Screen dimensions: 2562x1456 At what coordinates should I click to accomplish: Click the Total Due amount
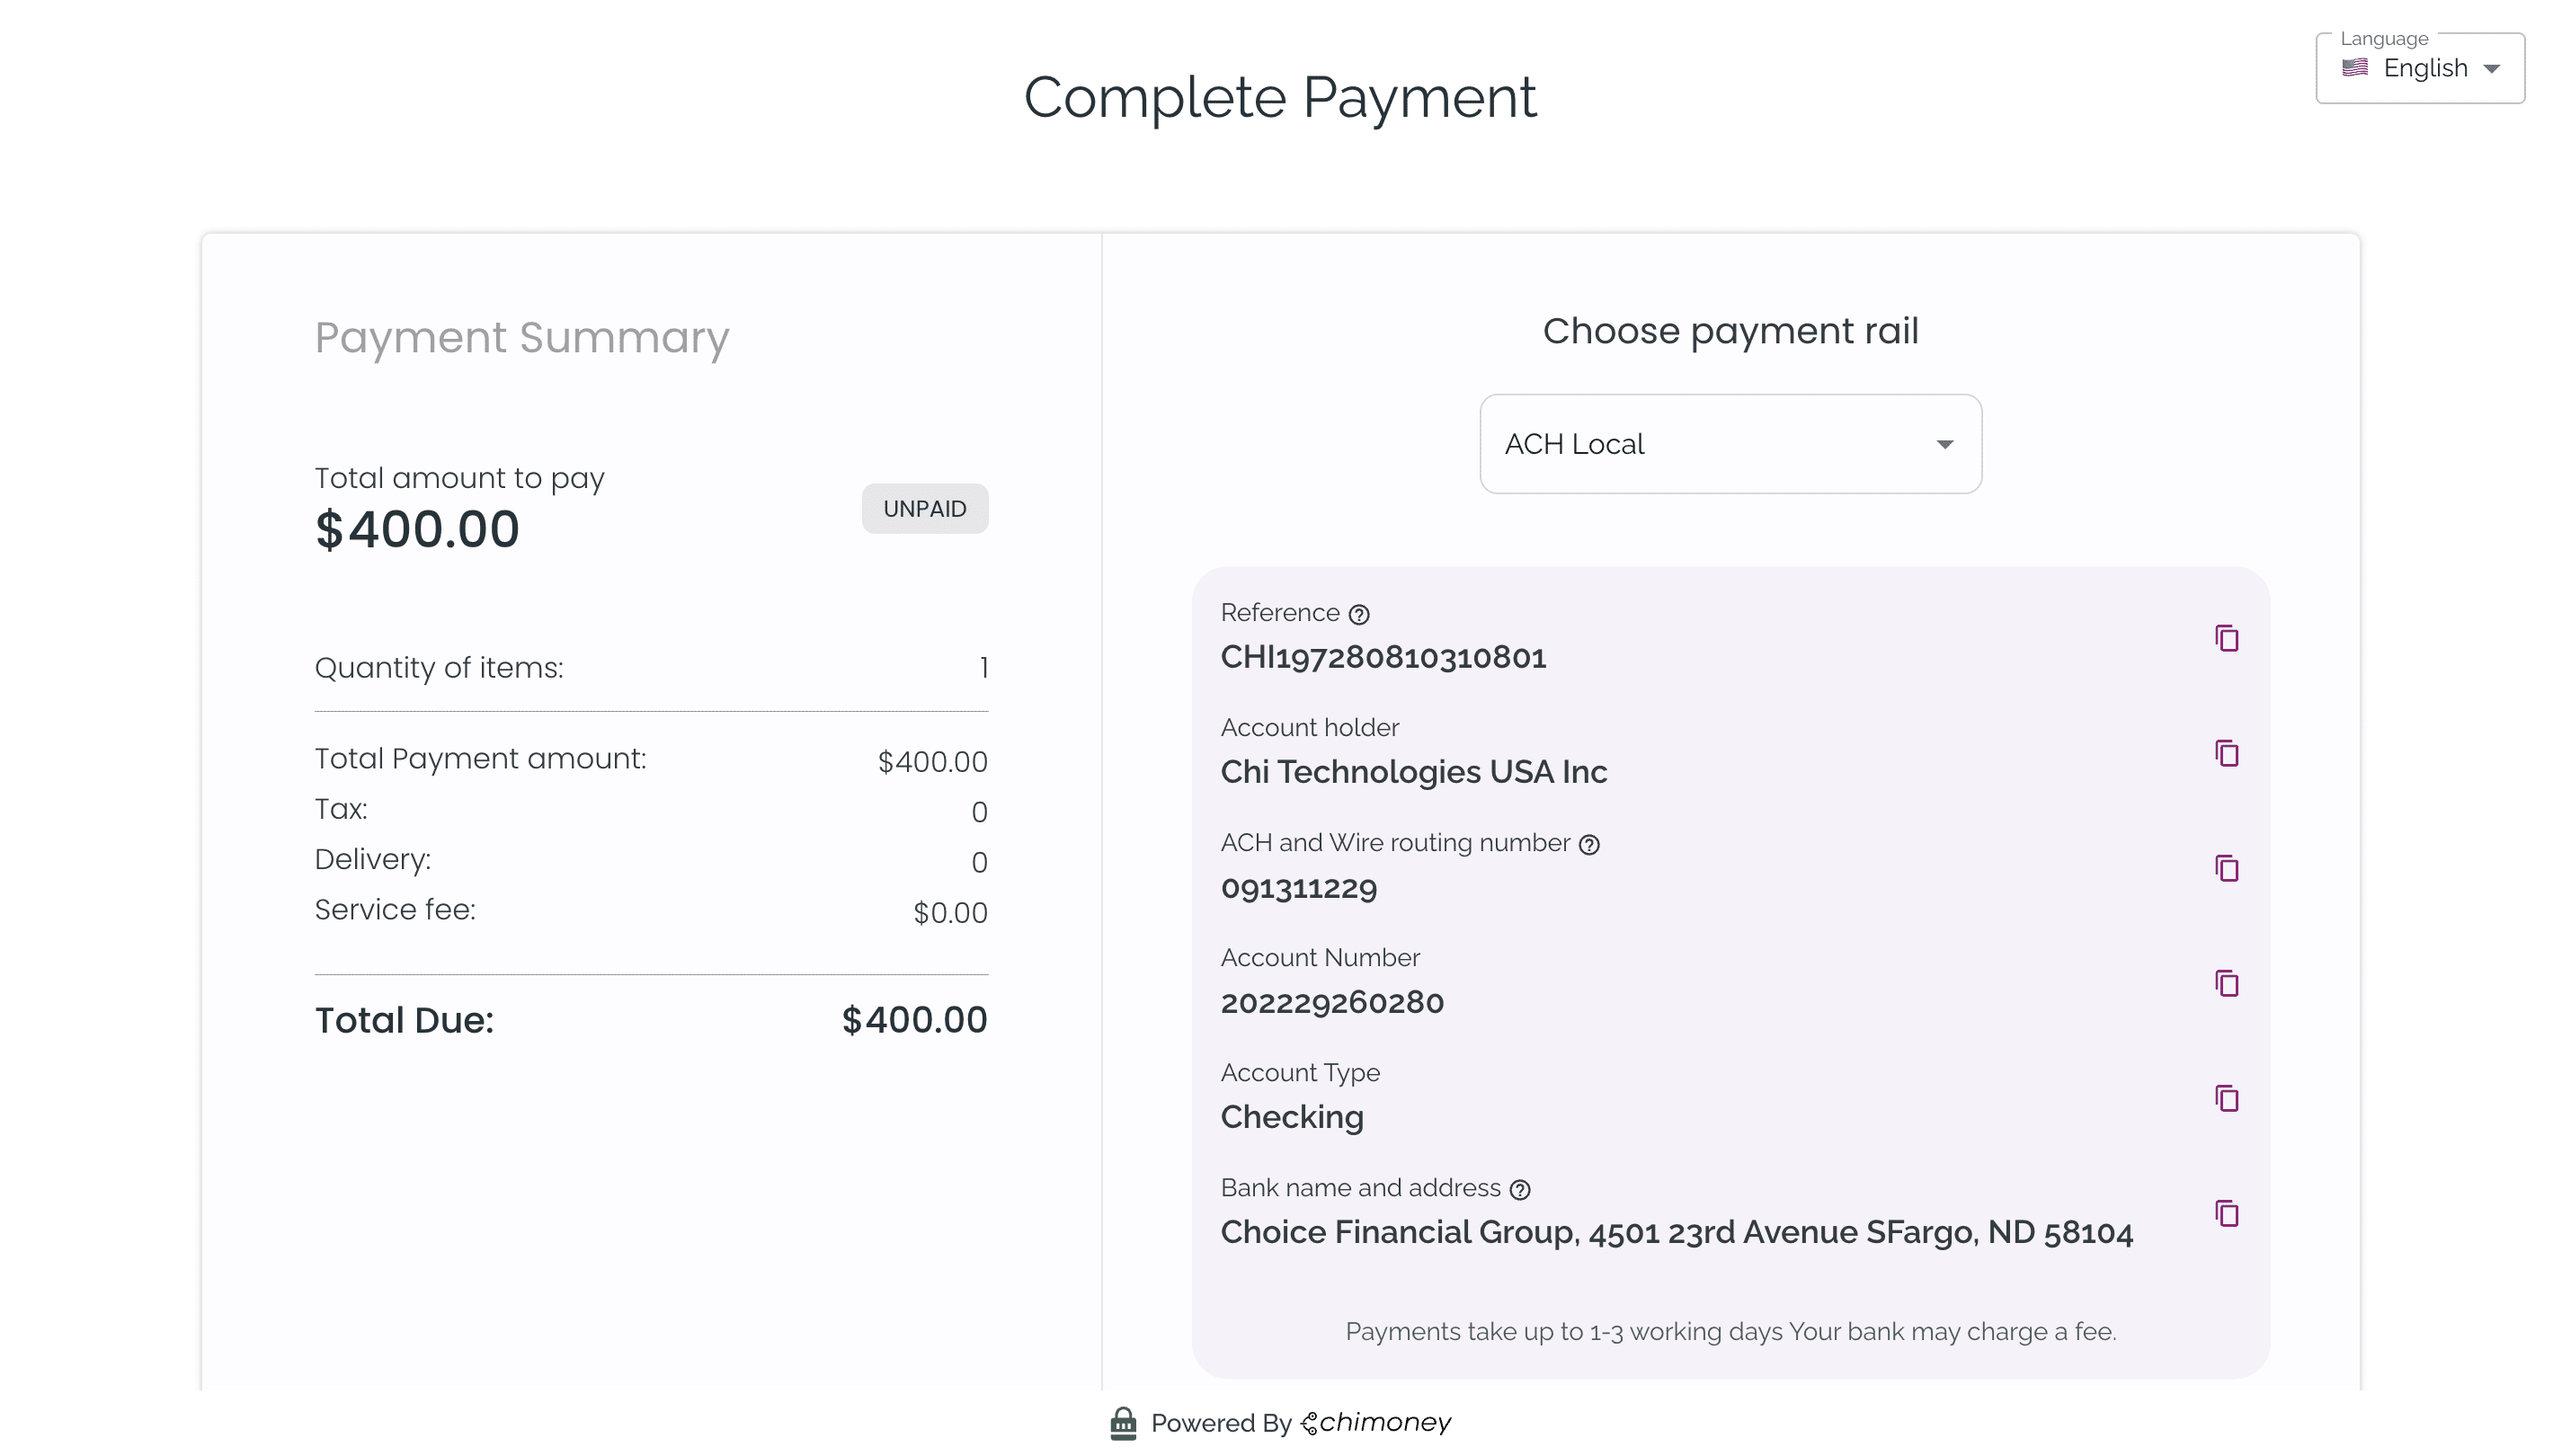pyautogui.click(x=914, y=1020)
